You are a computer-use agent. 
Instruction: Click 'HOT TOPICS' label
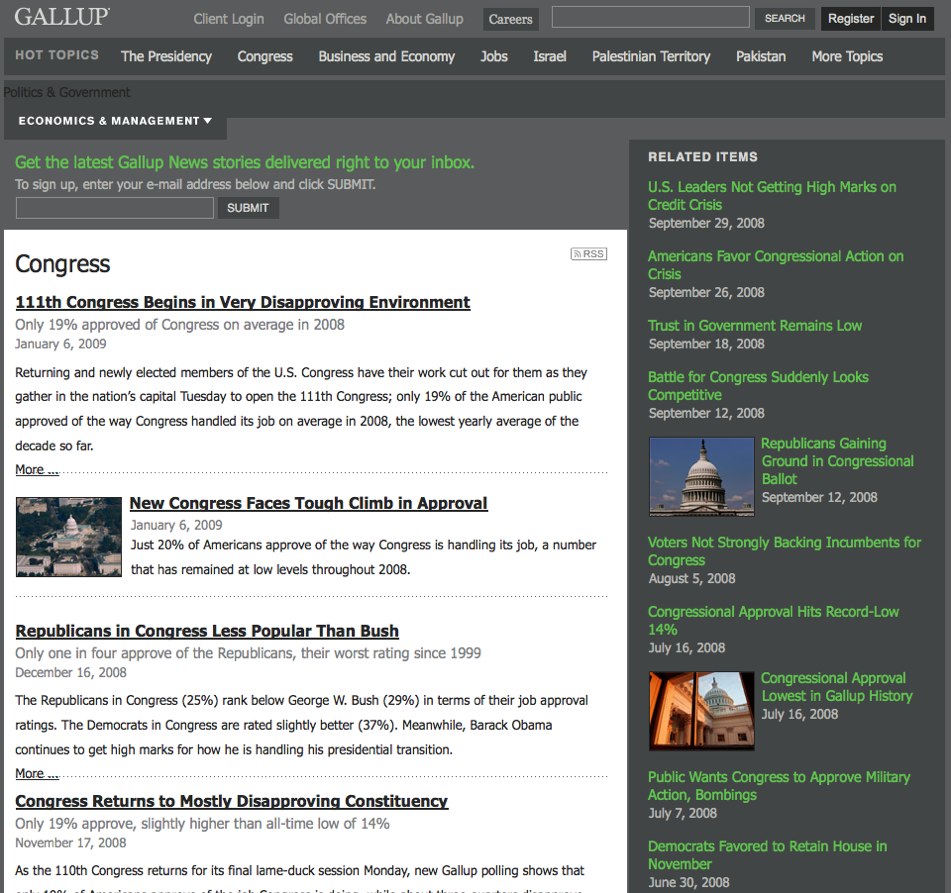point(57,55)
